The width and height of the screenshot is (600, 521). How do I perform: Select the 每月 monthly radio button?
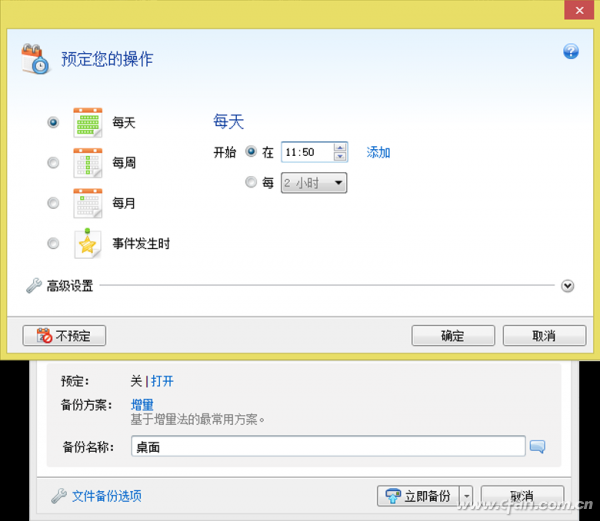[53, 203]
